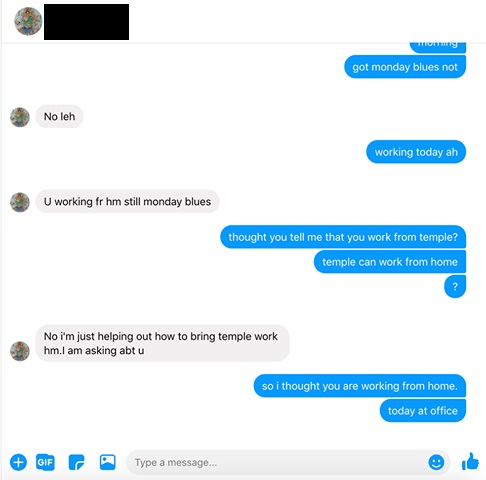This screenshot has width=486, height=480.
Task: Send a thumbs-up like
Action: click(470, 462)
